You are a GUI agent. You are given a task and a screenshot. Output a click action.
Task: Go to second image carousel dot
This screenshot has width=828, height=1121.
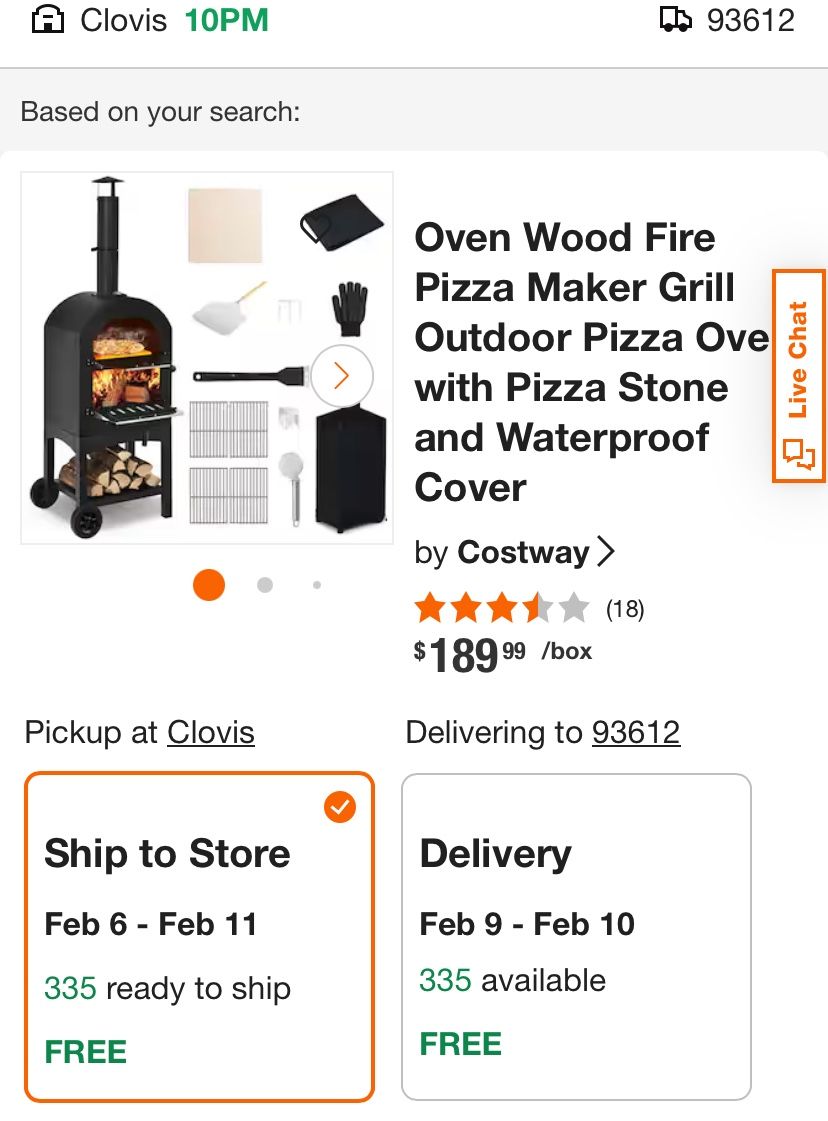(x=265, y=585)
